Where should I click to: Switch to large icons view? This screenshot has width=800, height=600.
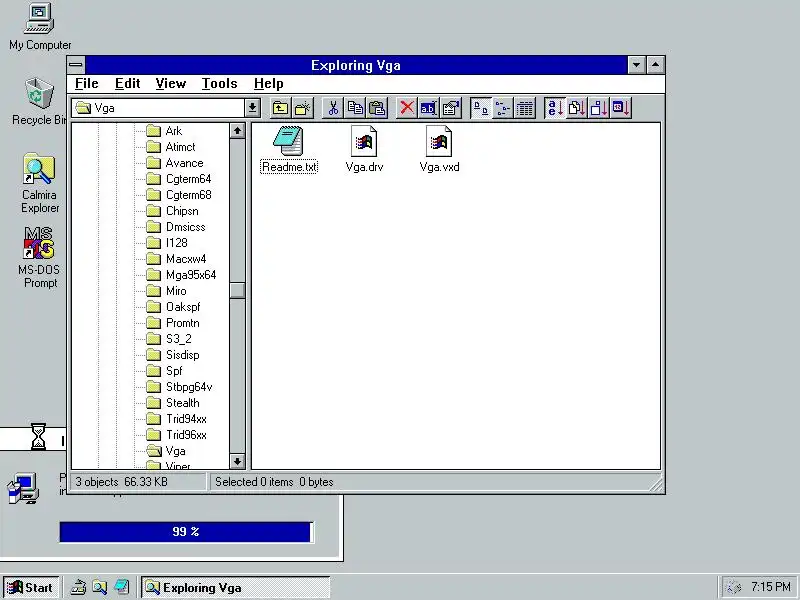(481, 108)
